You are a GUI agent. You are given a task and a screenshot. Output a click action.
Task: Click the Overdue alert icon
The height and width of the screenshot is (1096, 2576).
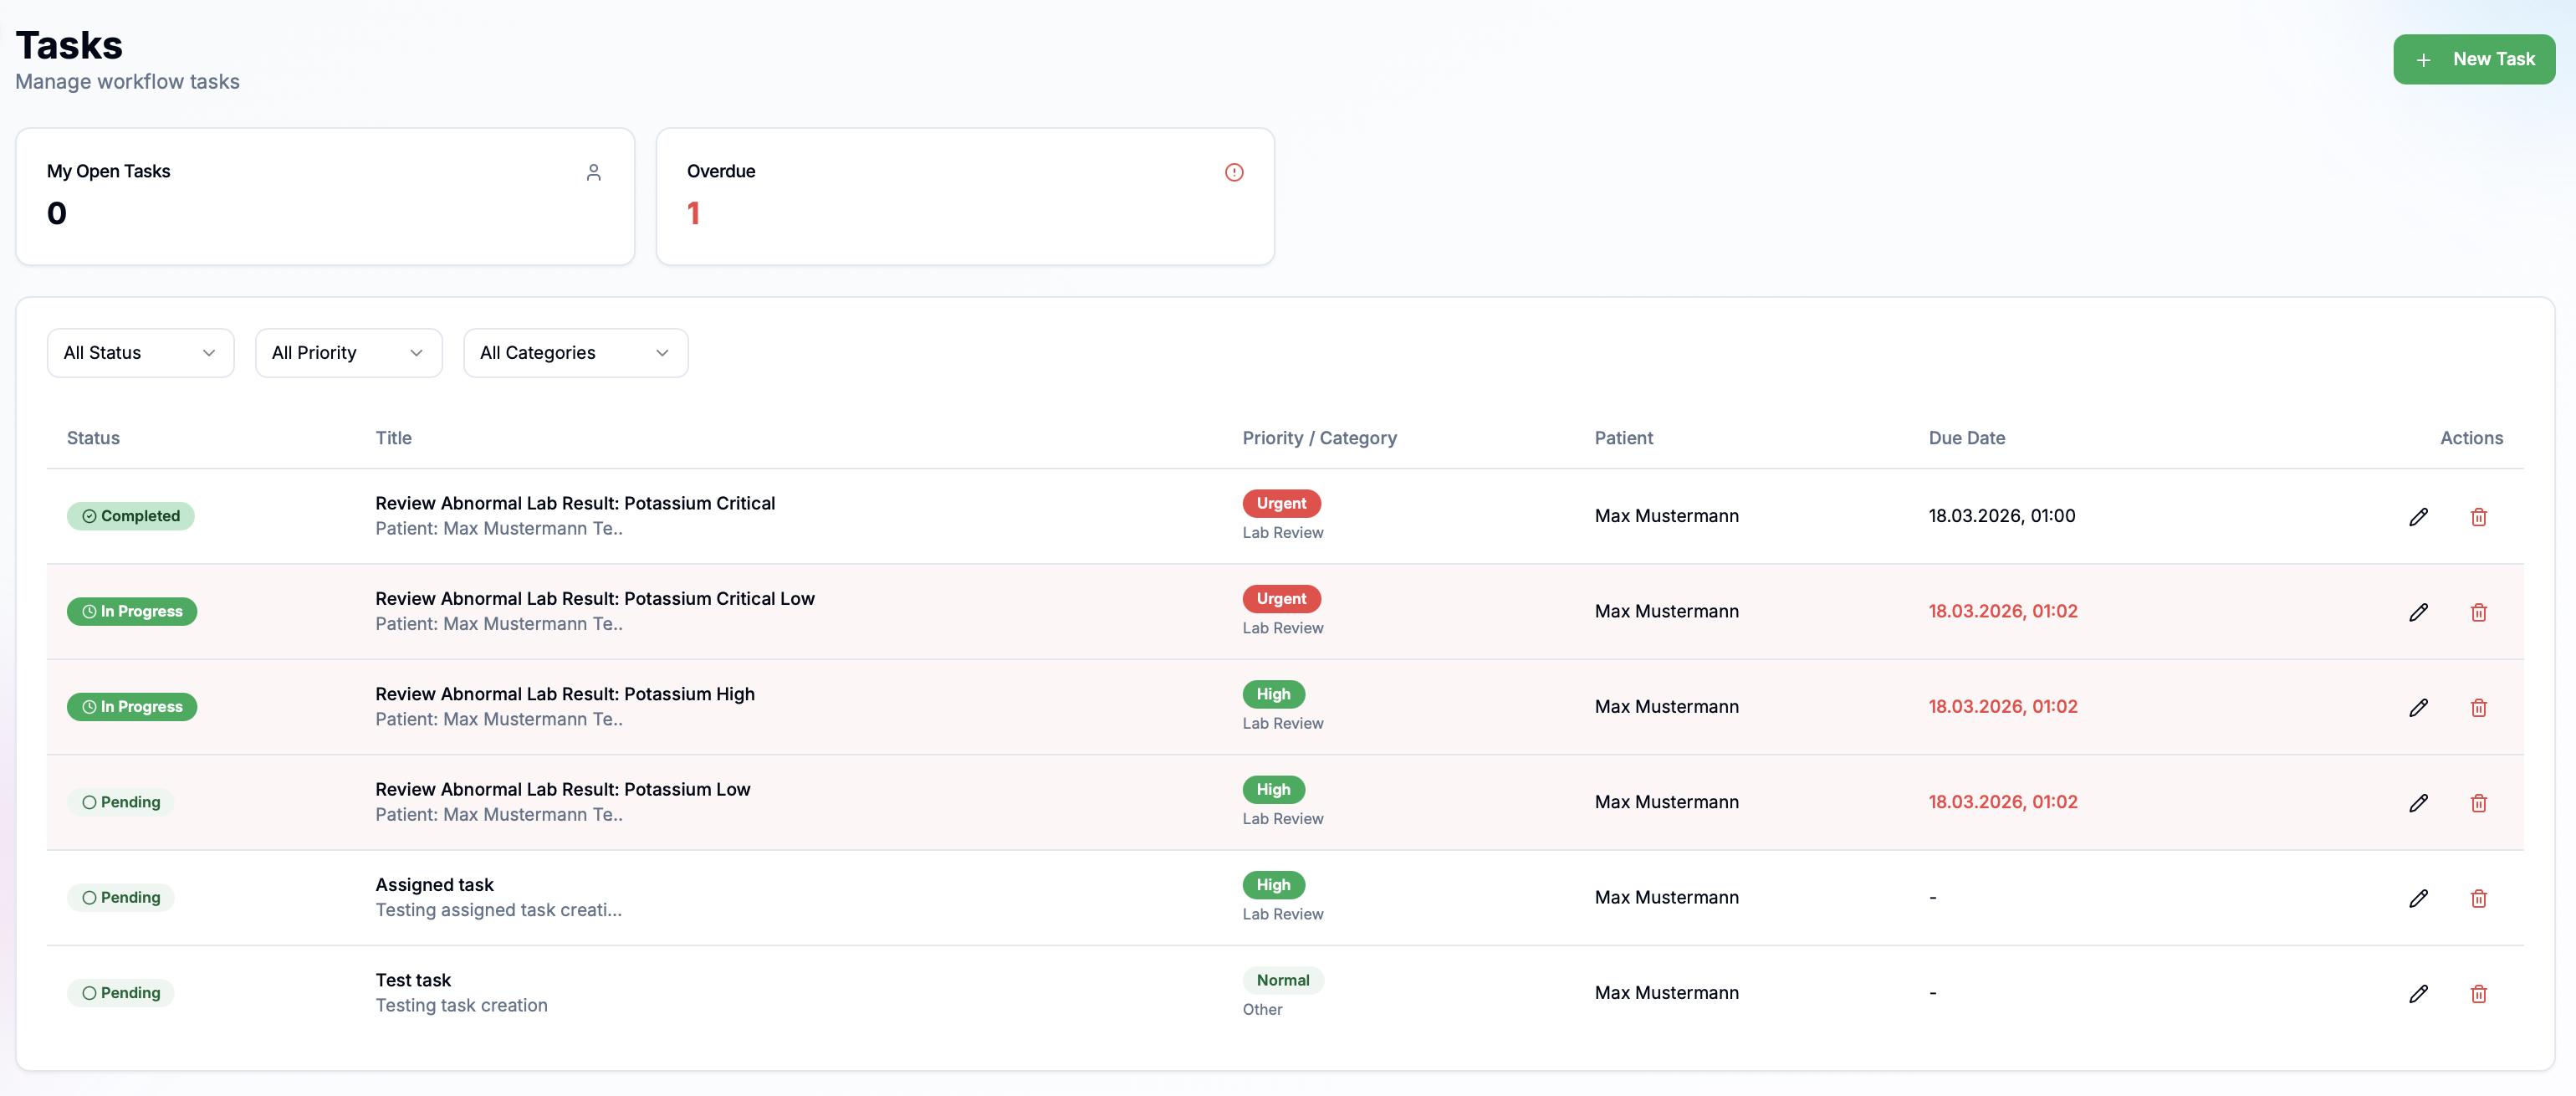[x=1234, y=172]
